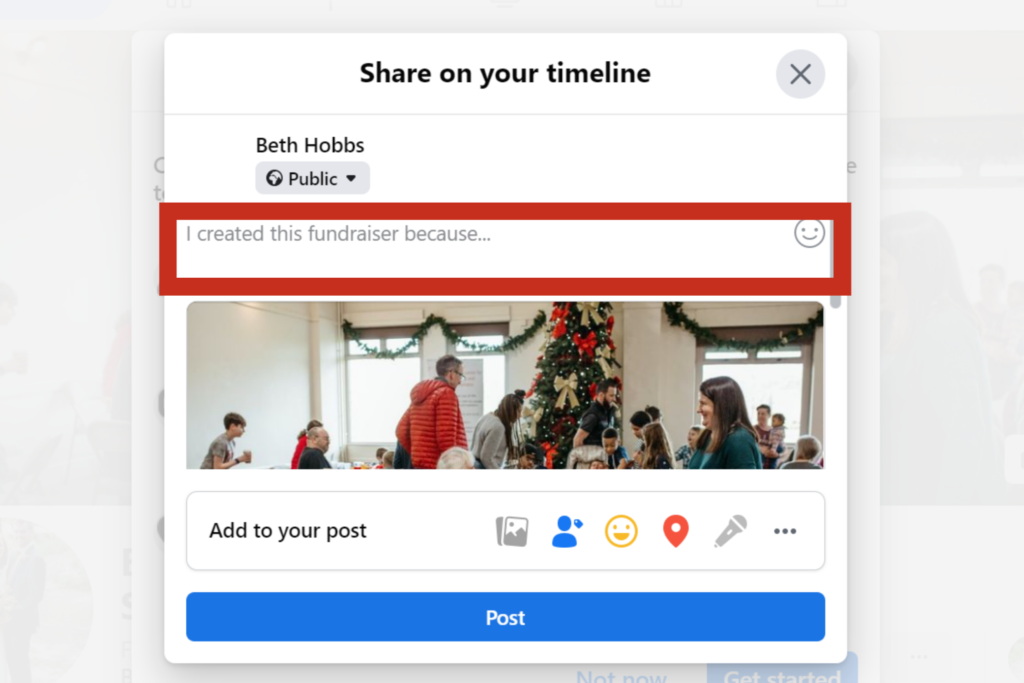The image size is (1024, 683).
Task: Click the dialog's vertical scrollbar
Action: [836, 300]
